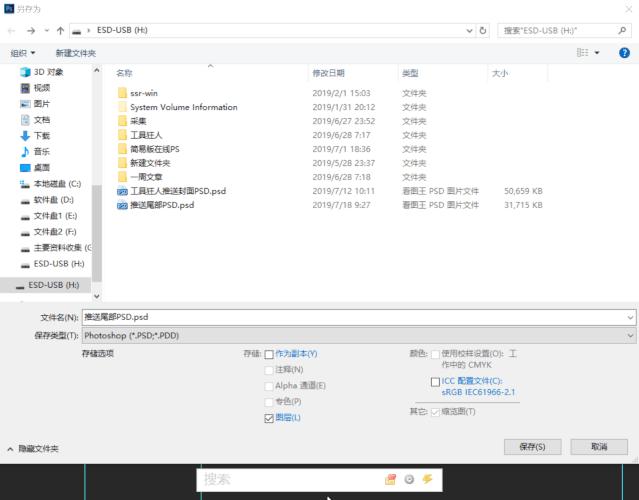This screenshot has height=500, width=639.
Task: Open 音乐 in the navigation pane
Action: [35, 152]
